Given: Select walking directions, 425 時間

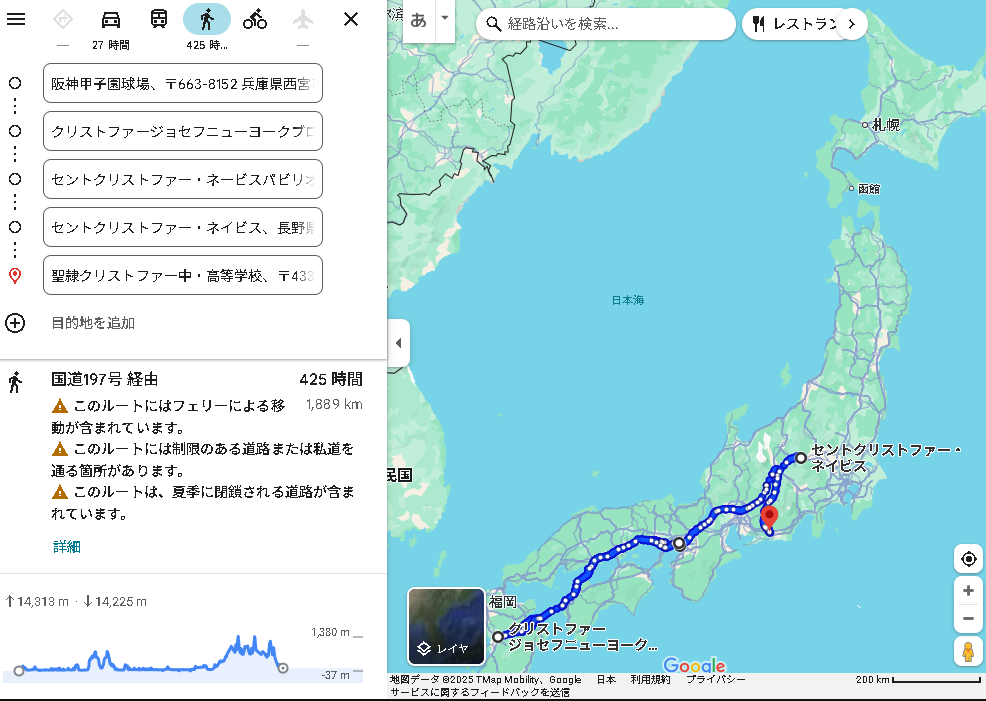Looking at the screenshot, I should click(x=207, y=19).
